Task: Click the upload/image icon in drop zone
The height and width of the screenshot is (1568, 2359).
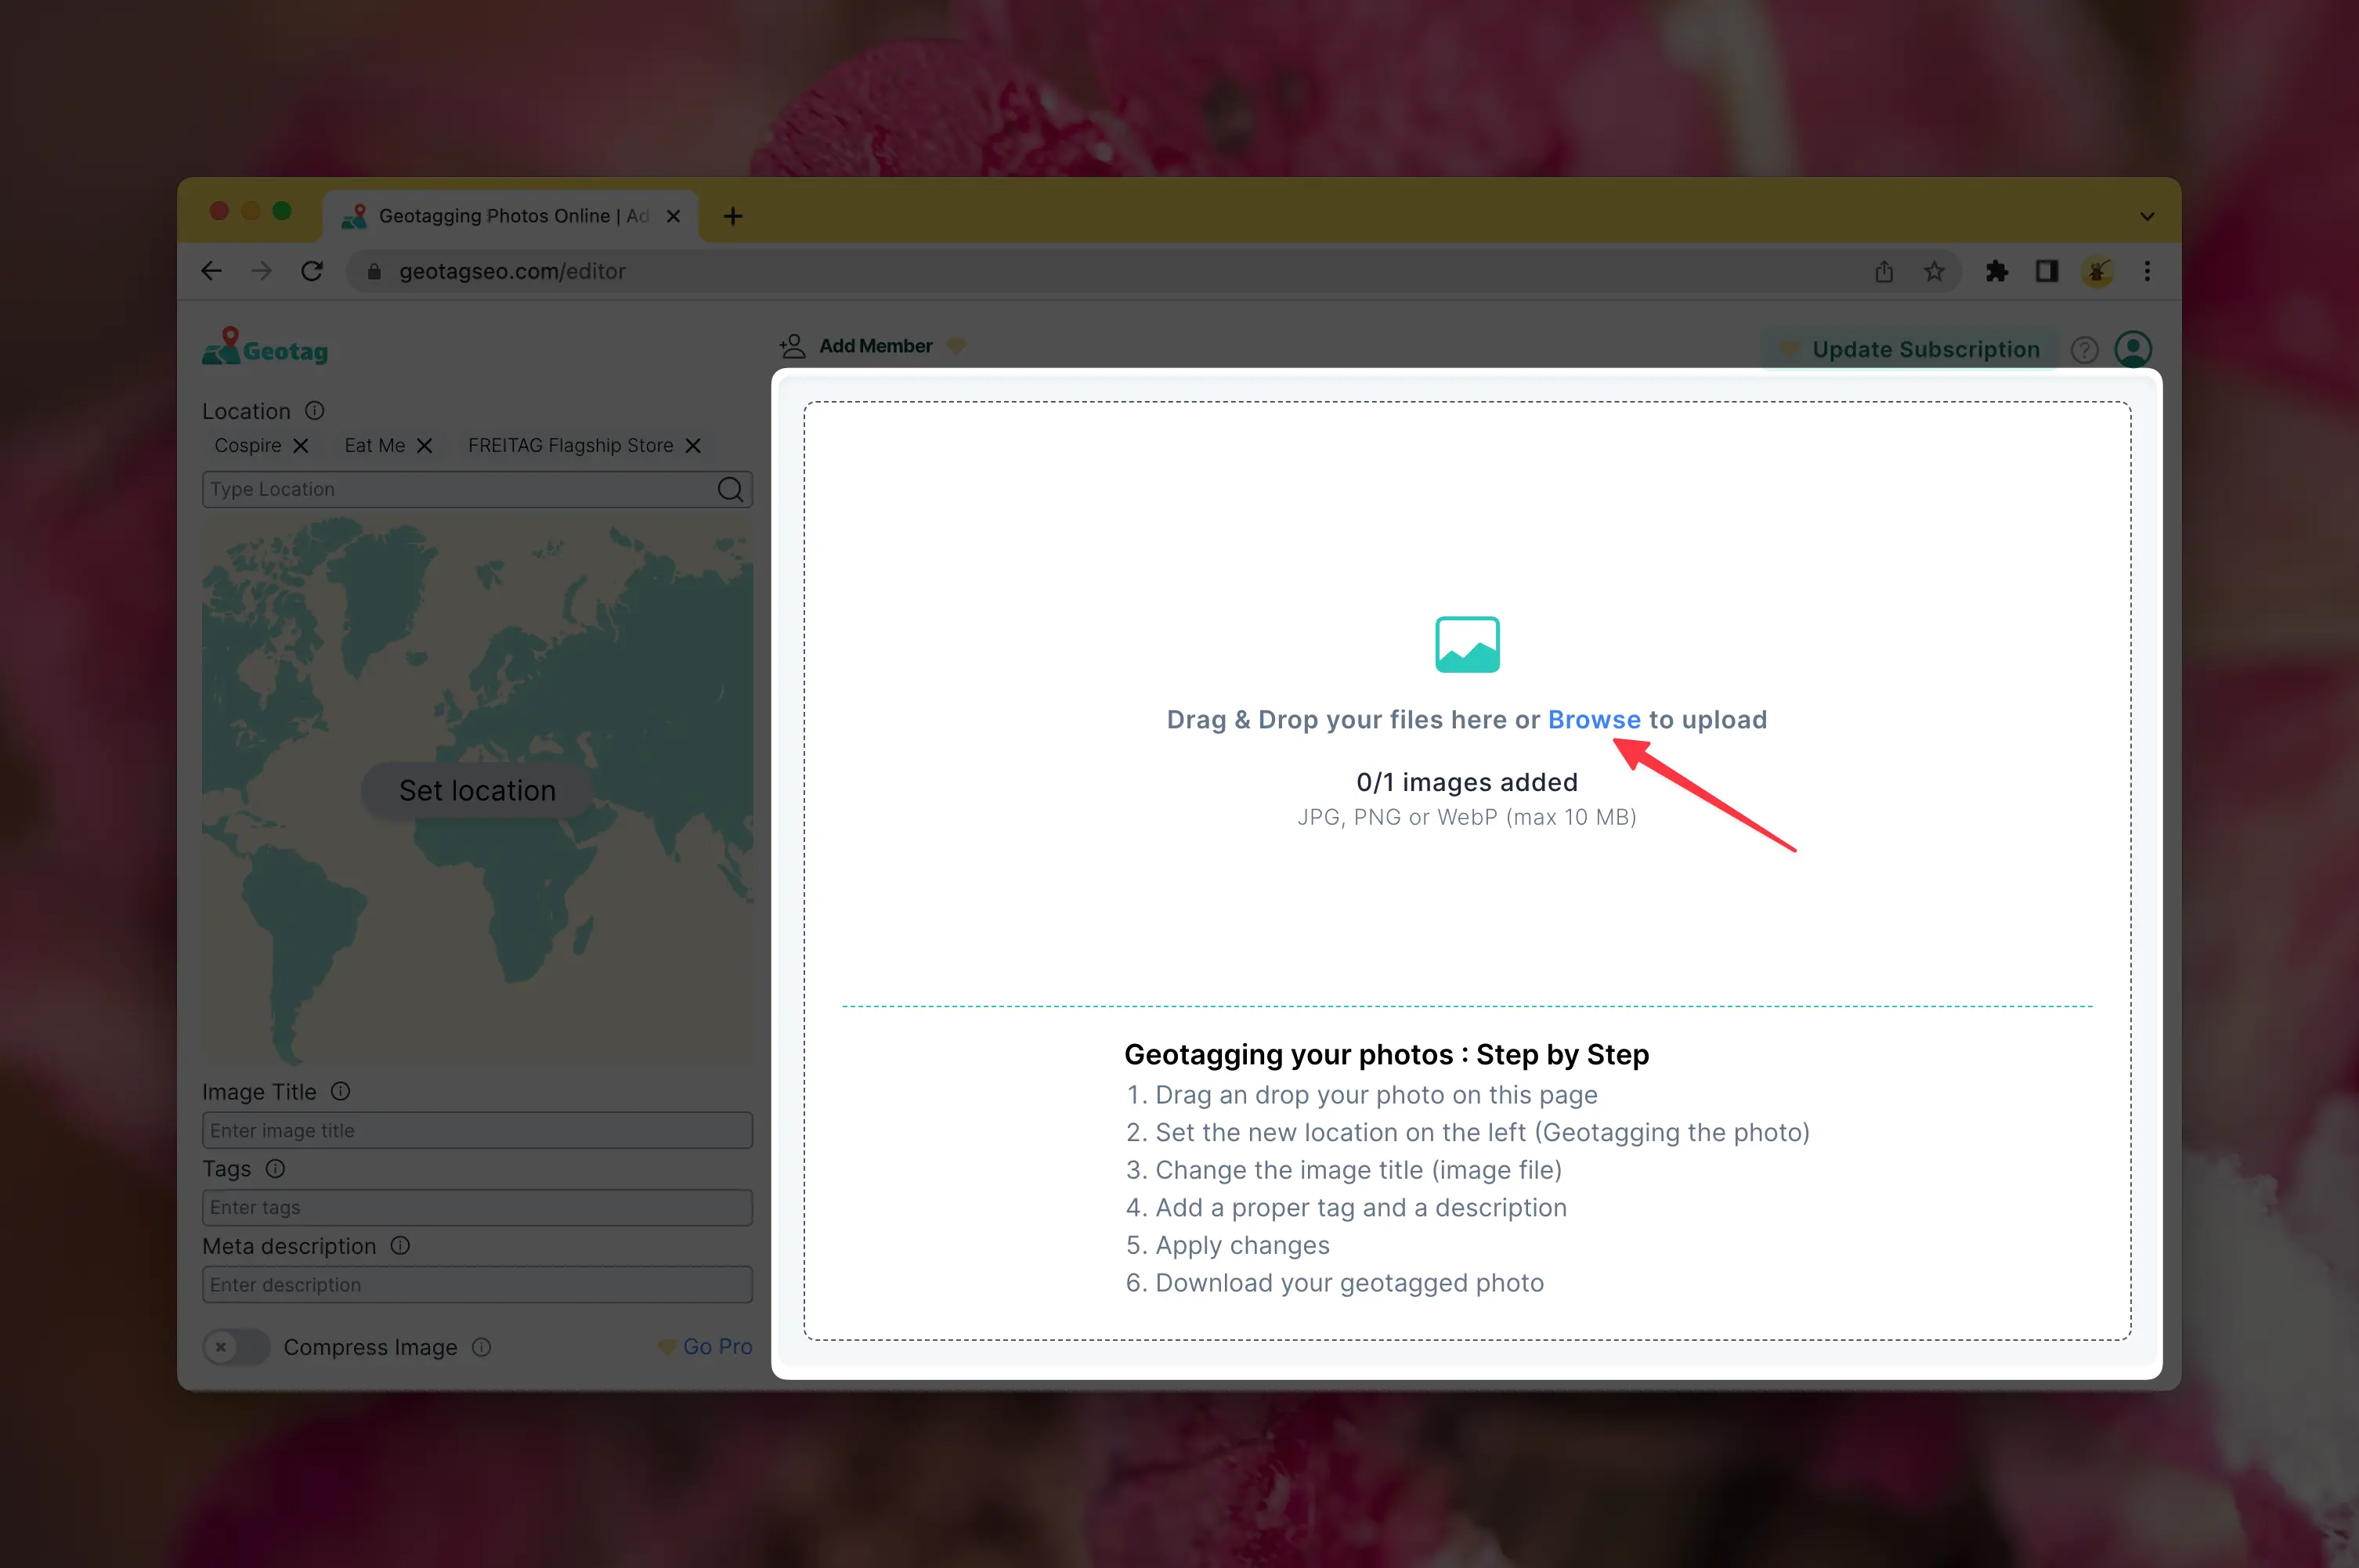Action: pyautogui.click(x=1466, y=642)
